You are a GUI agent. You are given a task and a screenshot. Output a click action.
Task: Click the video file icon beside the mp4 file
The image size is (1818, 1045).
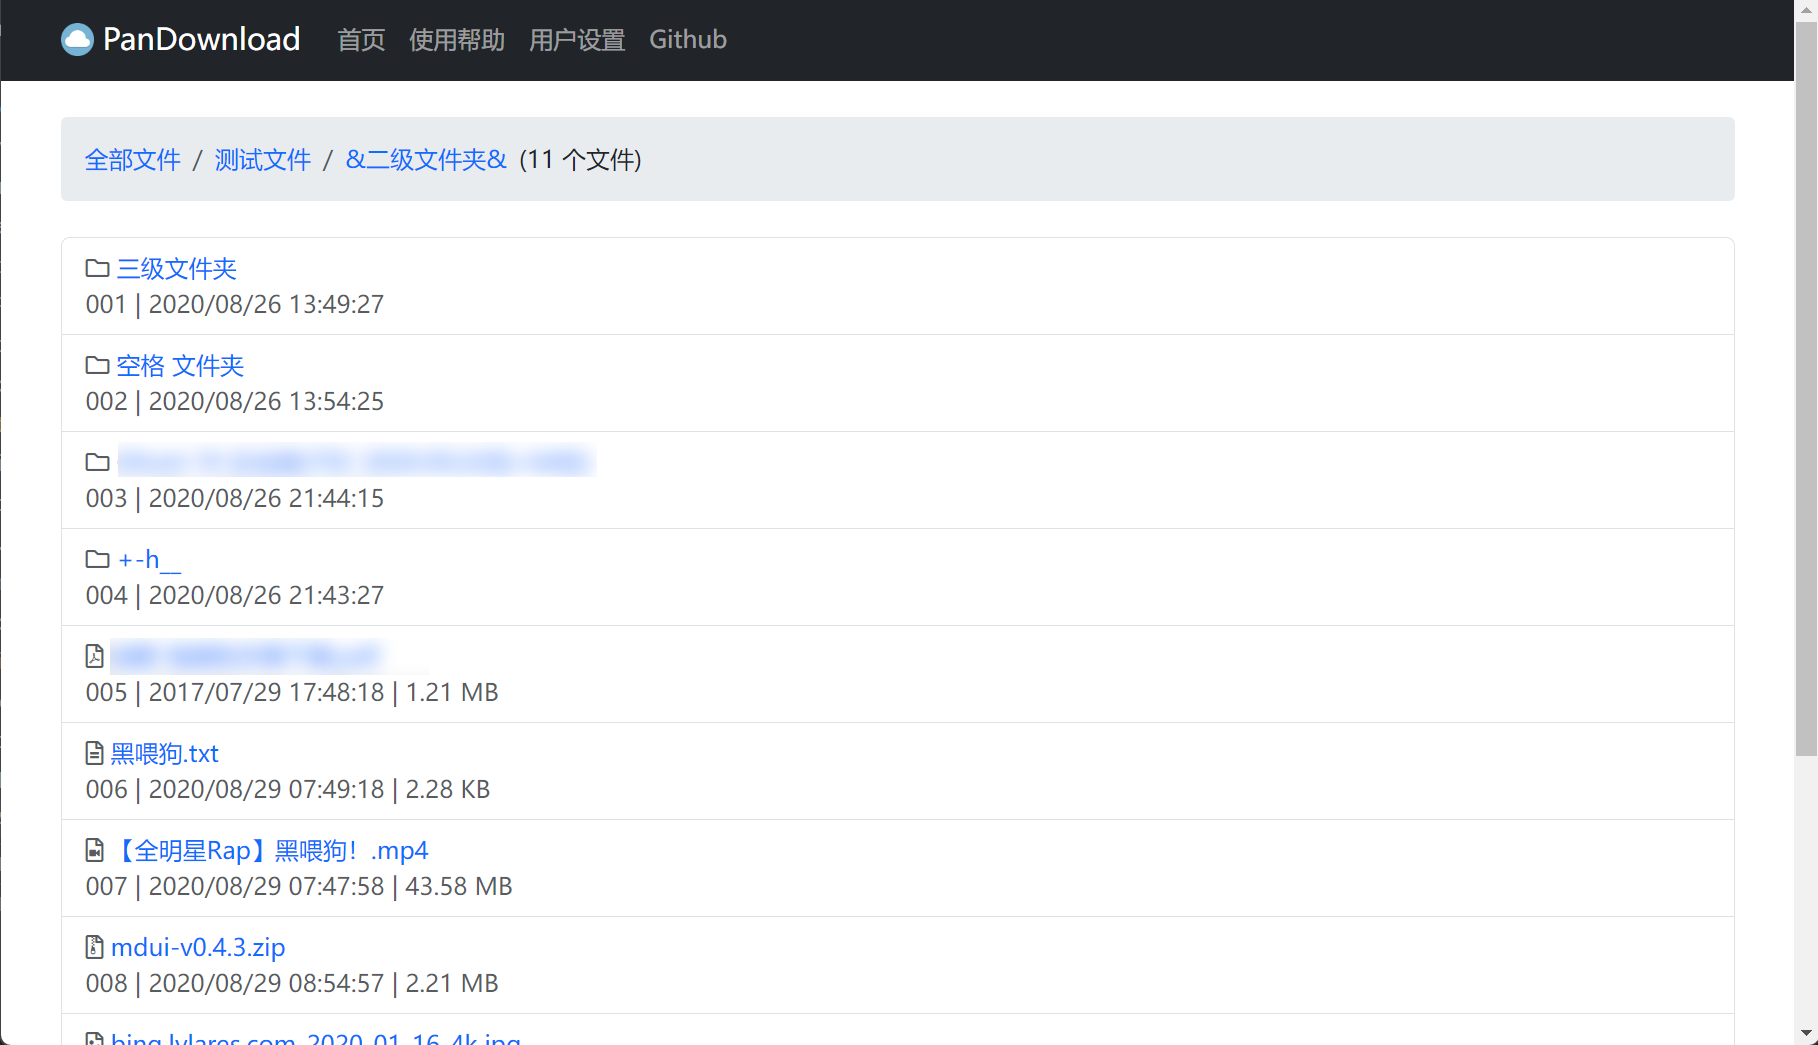94,849
